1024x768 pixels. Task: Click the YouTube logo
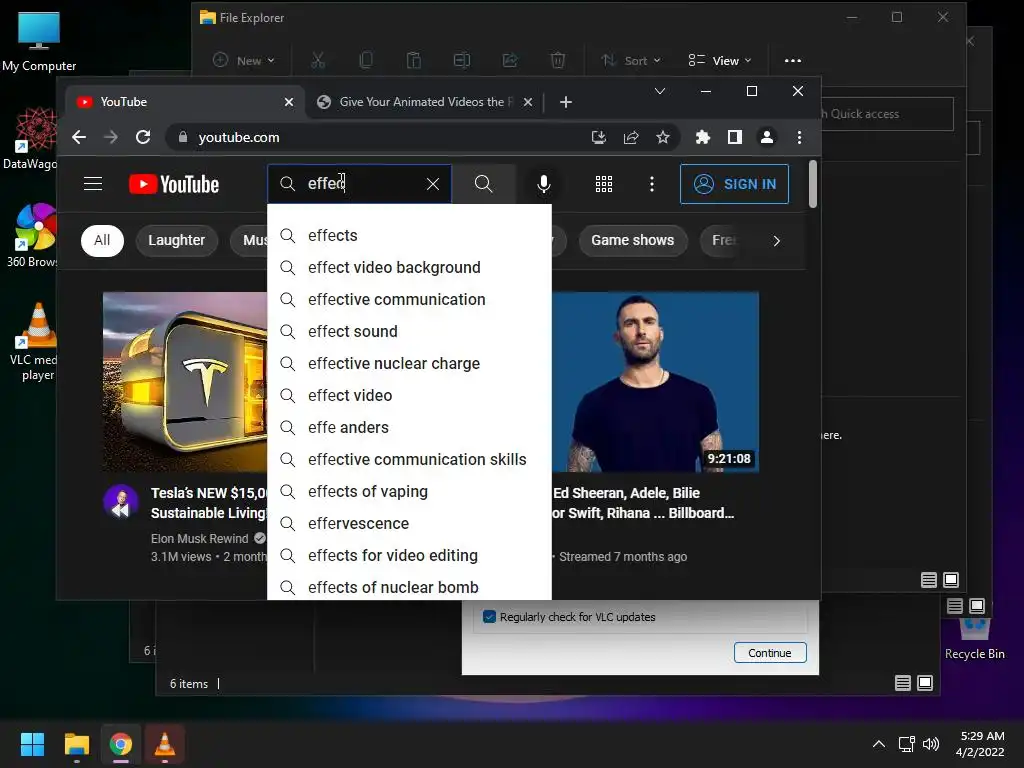174,184
